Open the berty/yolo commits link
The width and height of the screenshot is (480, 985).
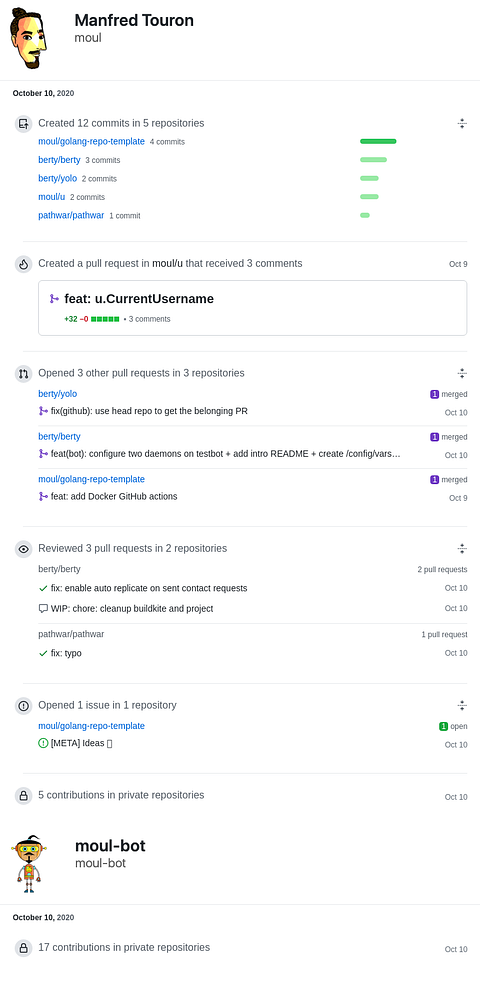click(x=57, y=178)
